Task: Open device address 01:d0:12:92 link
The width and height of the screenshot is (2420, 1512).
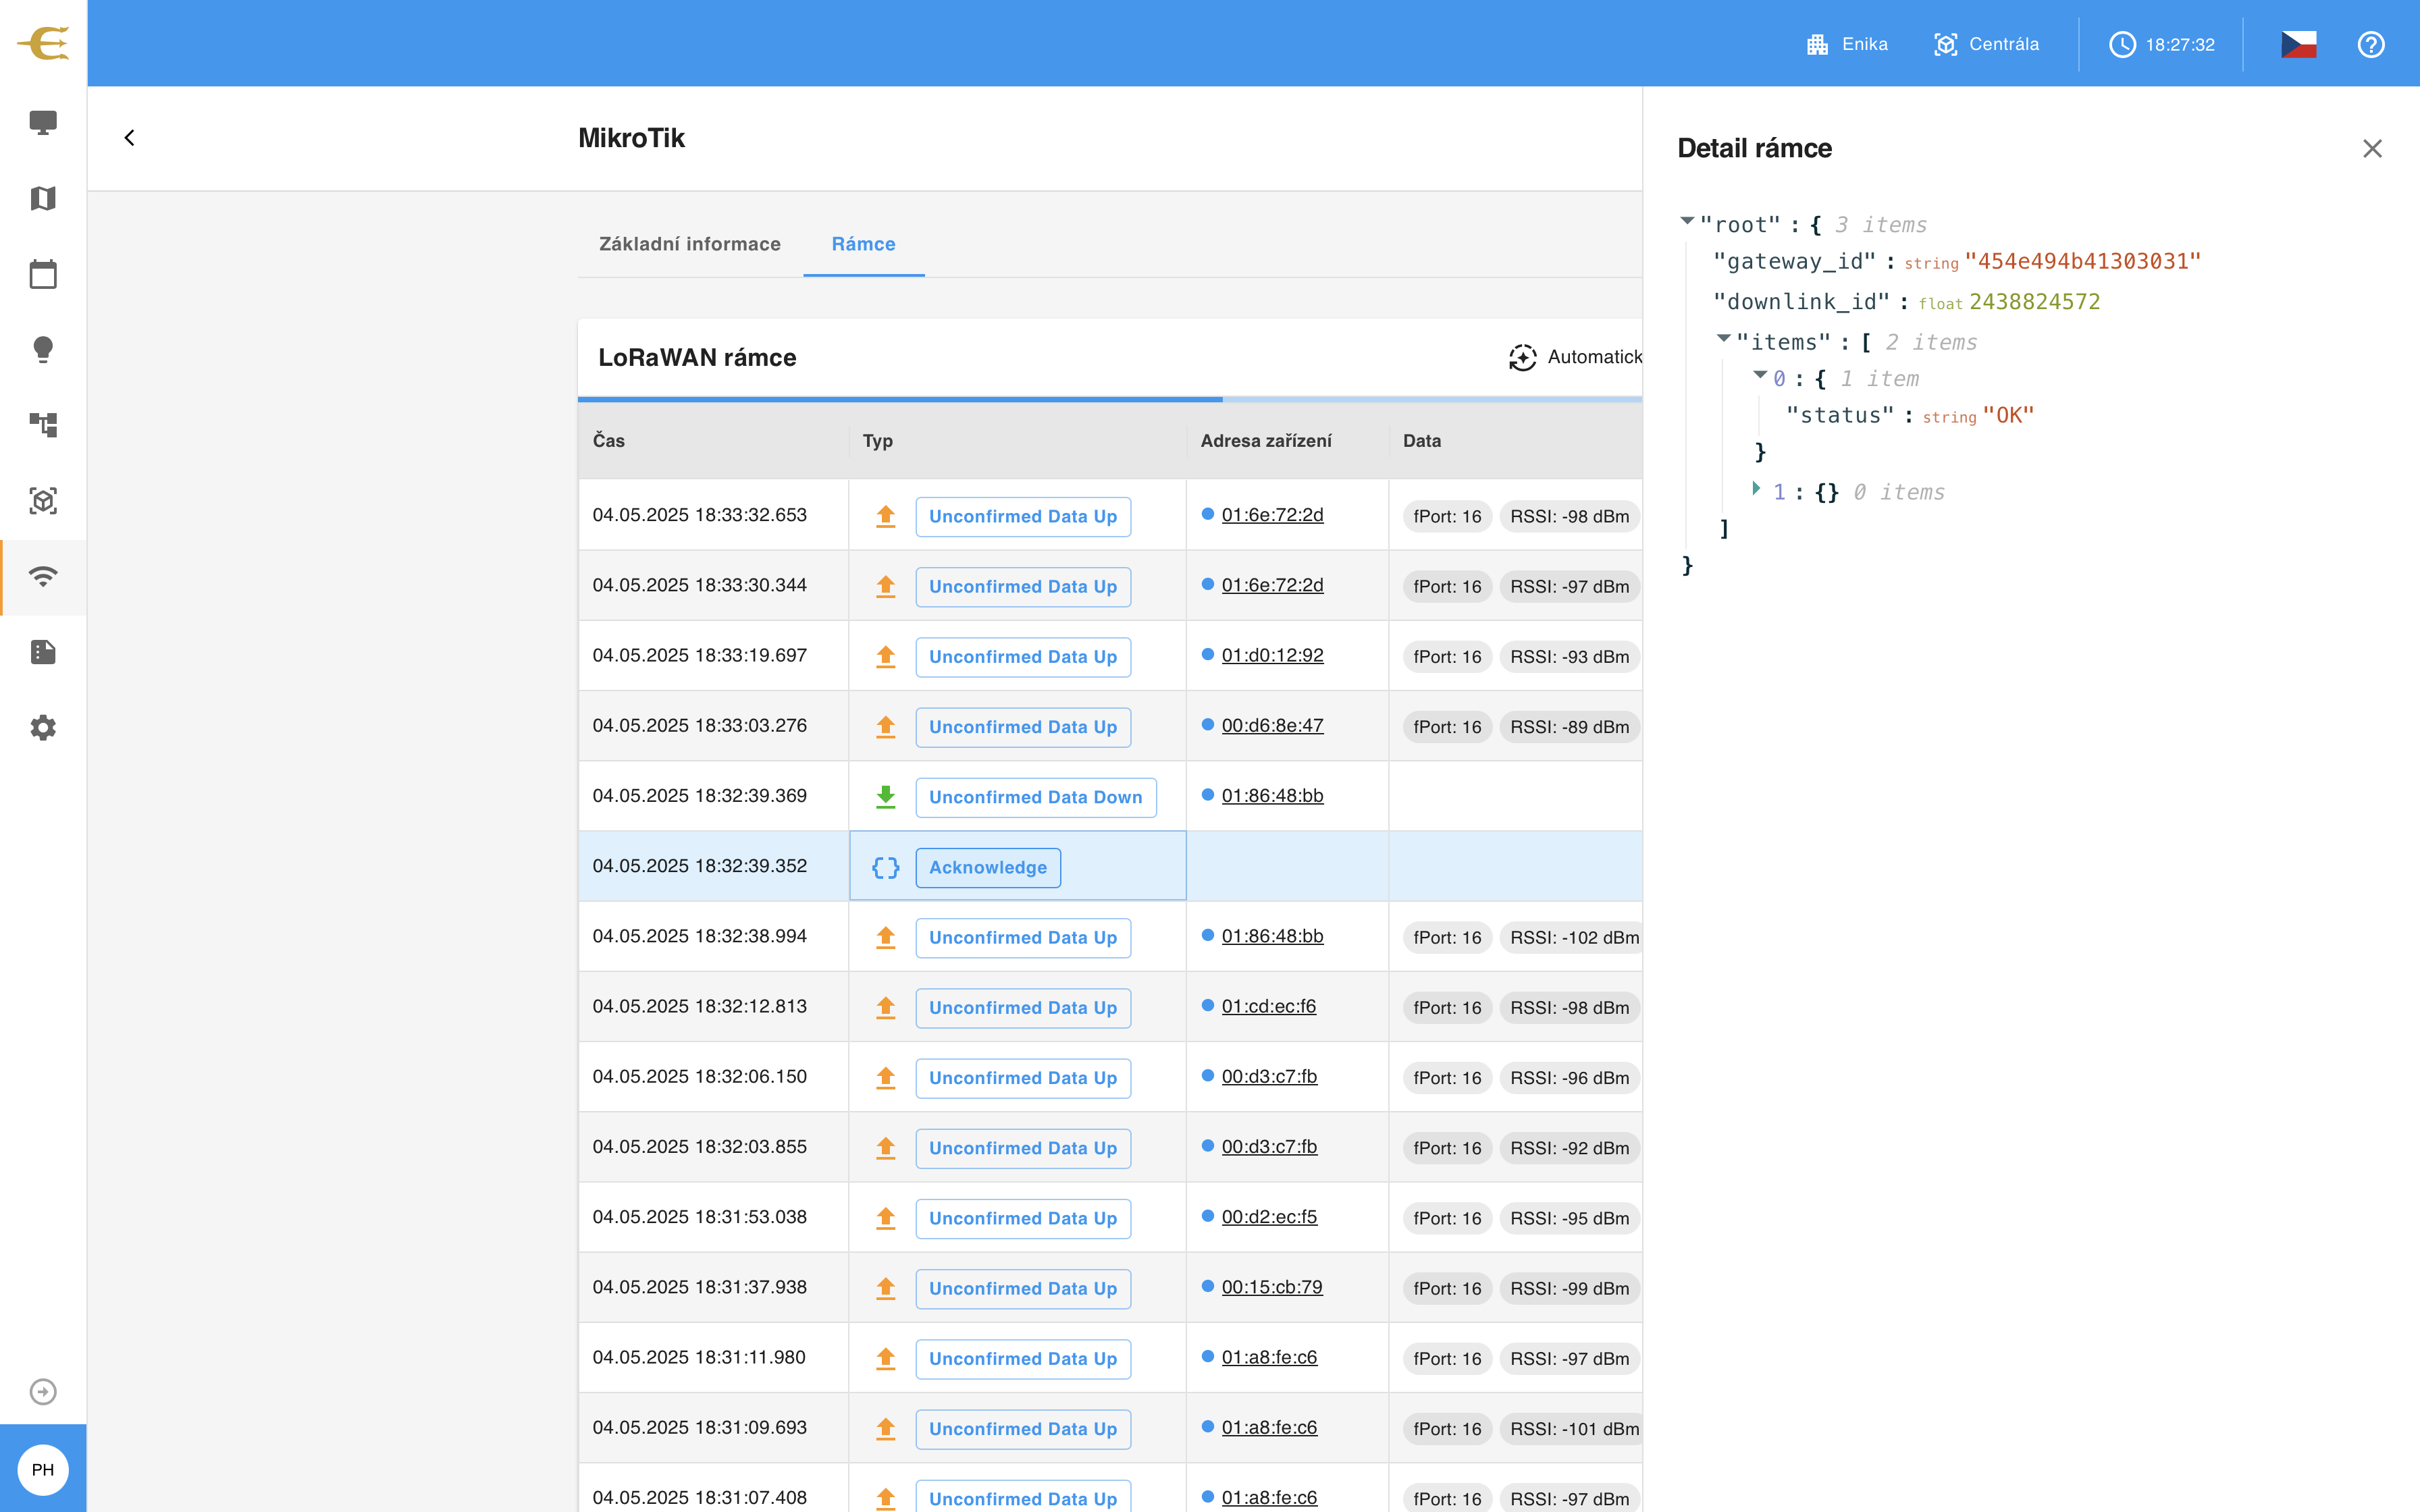Action: 1272,655
